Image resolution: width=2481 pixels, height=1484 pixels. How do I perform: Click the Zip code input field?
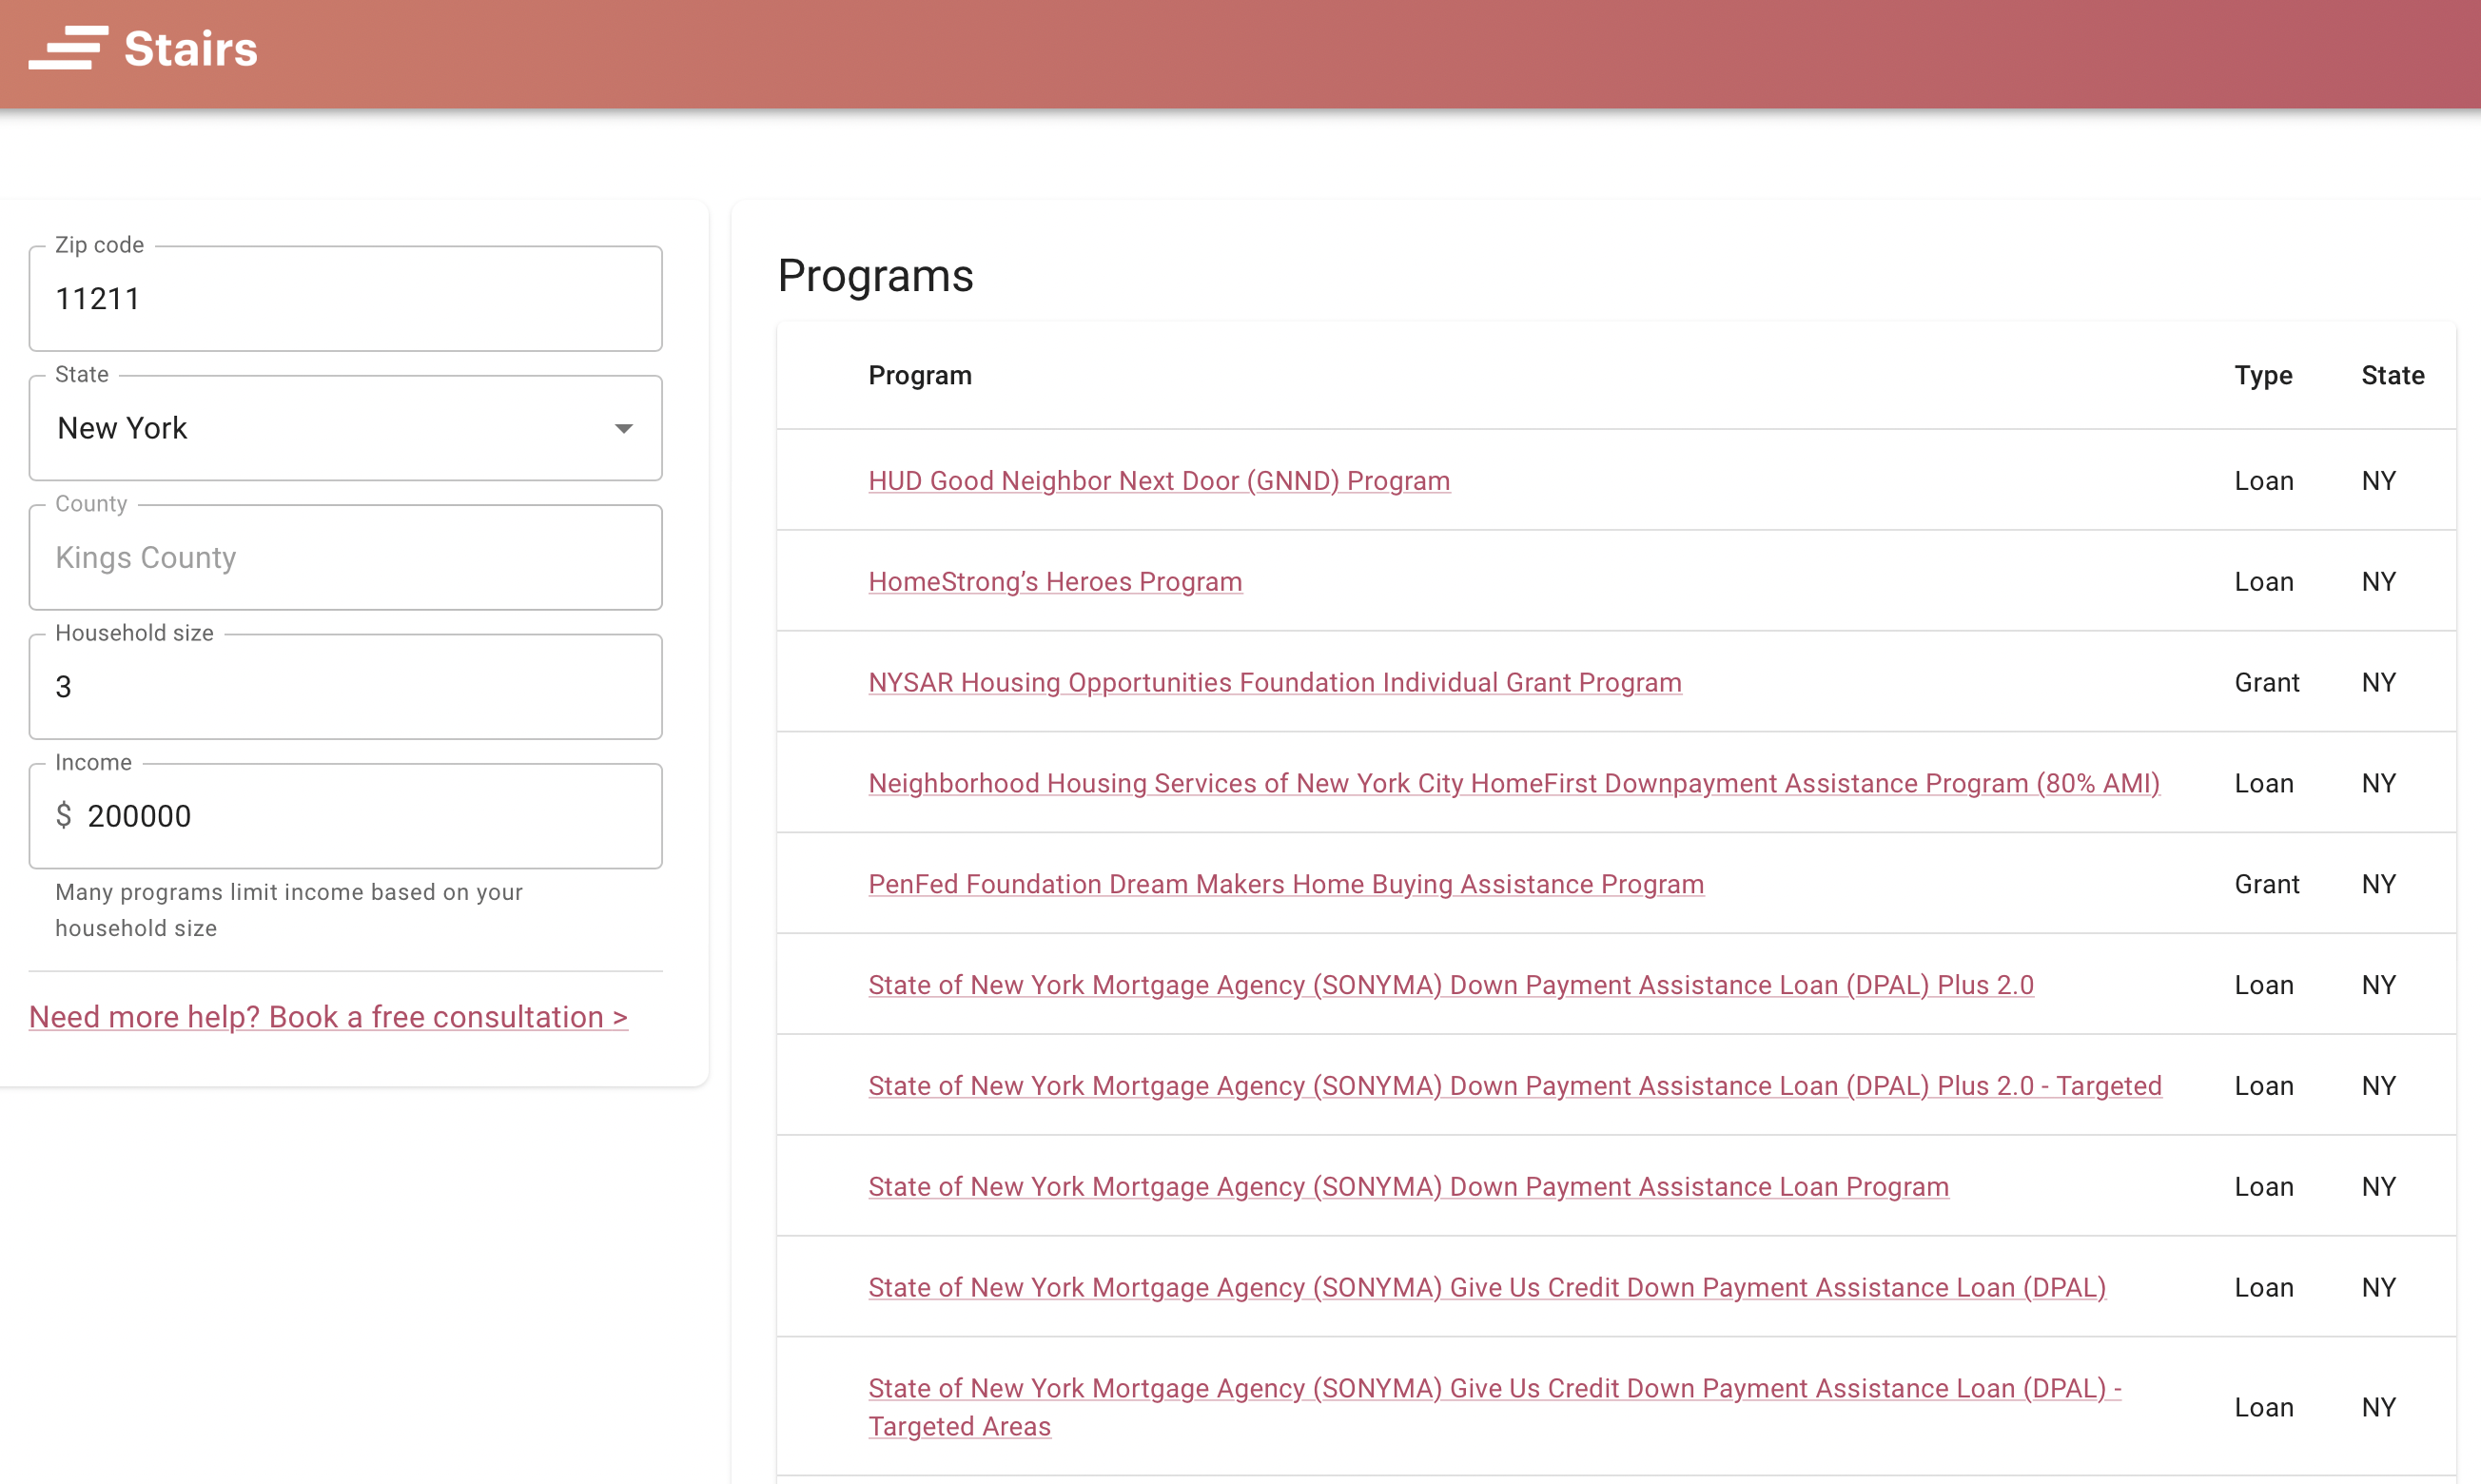pos(345,299)
